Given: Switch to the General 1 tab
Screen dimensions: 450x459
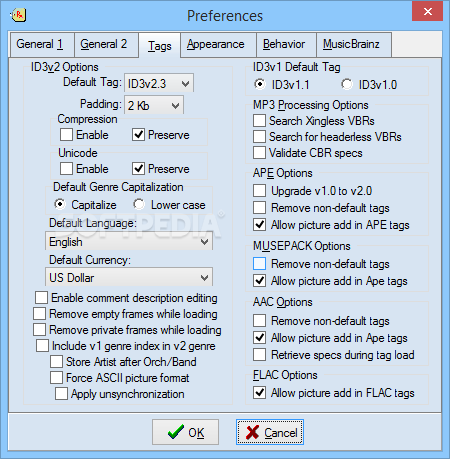Looking at the screenshot, I should pyautogui.click(x=42, y=44).
